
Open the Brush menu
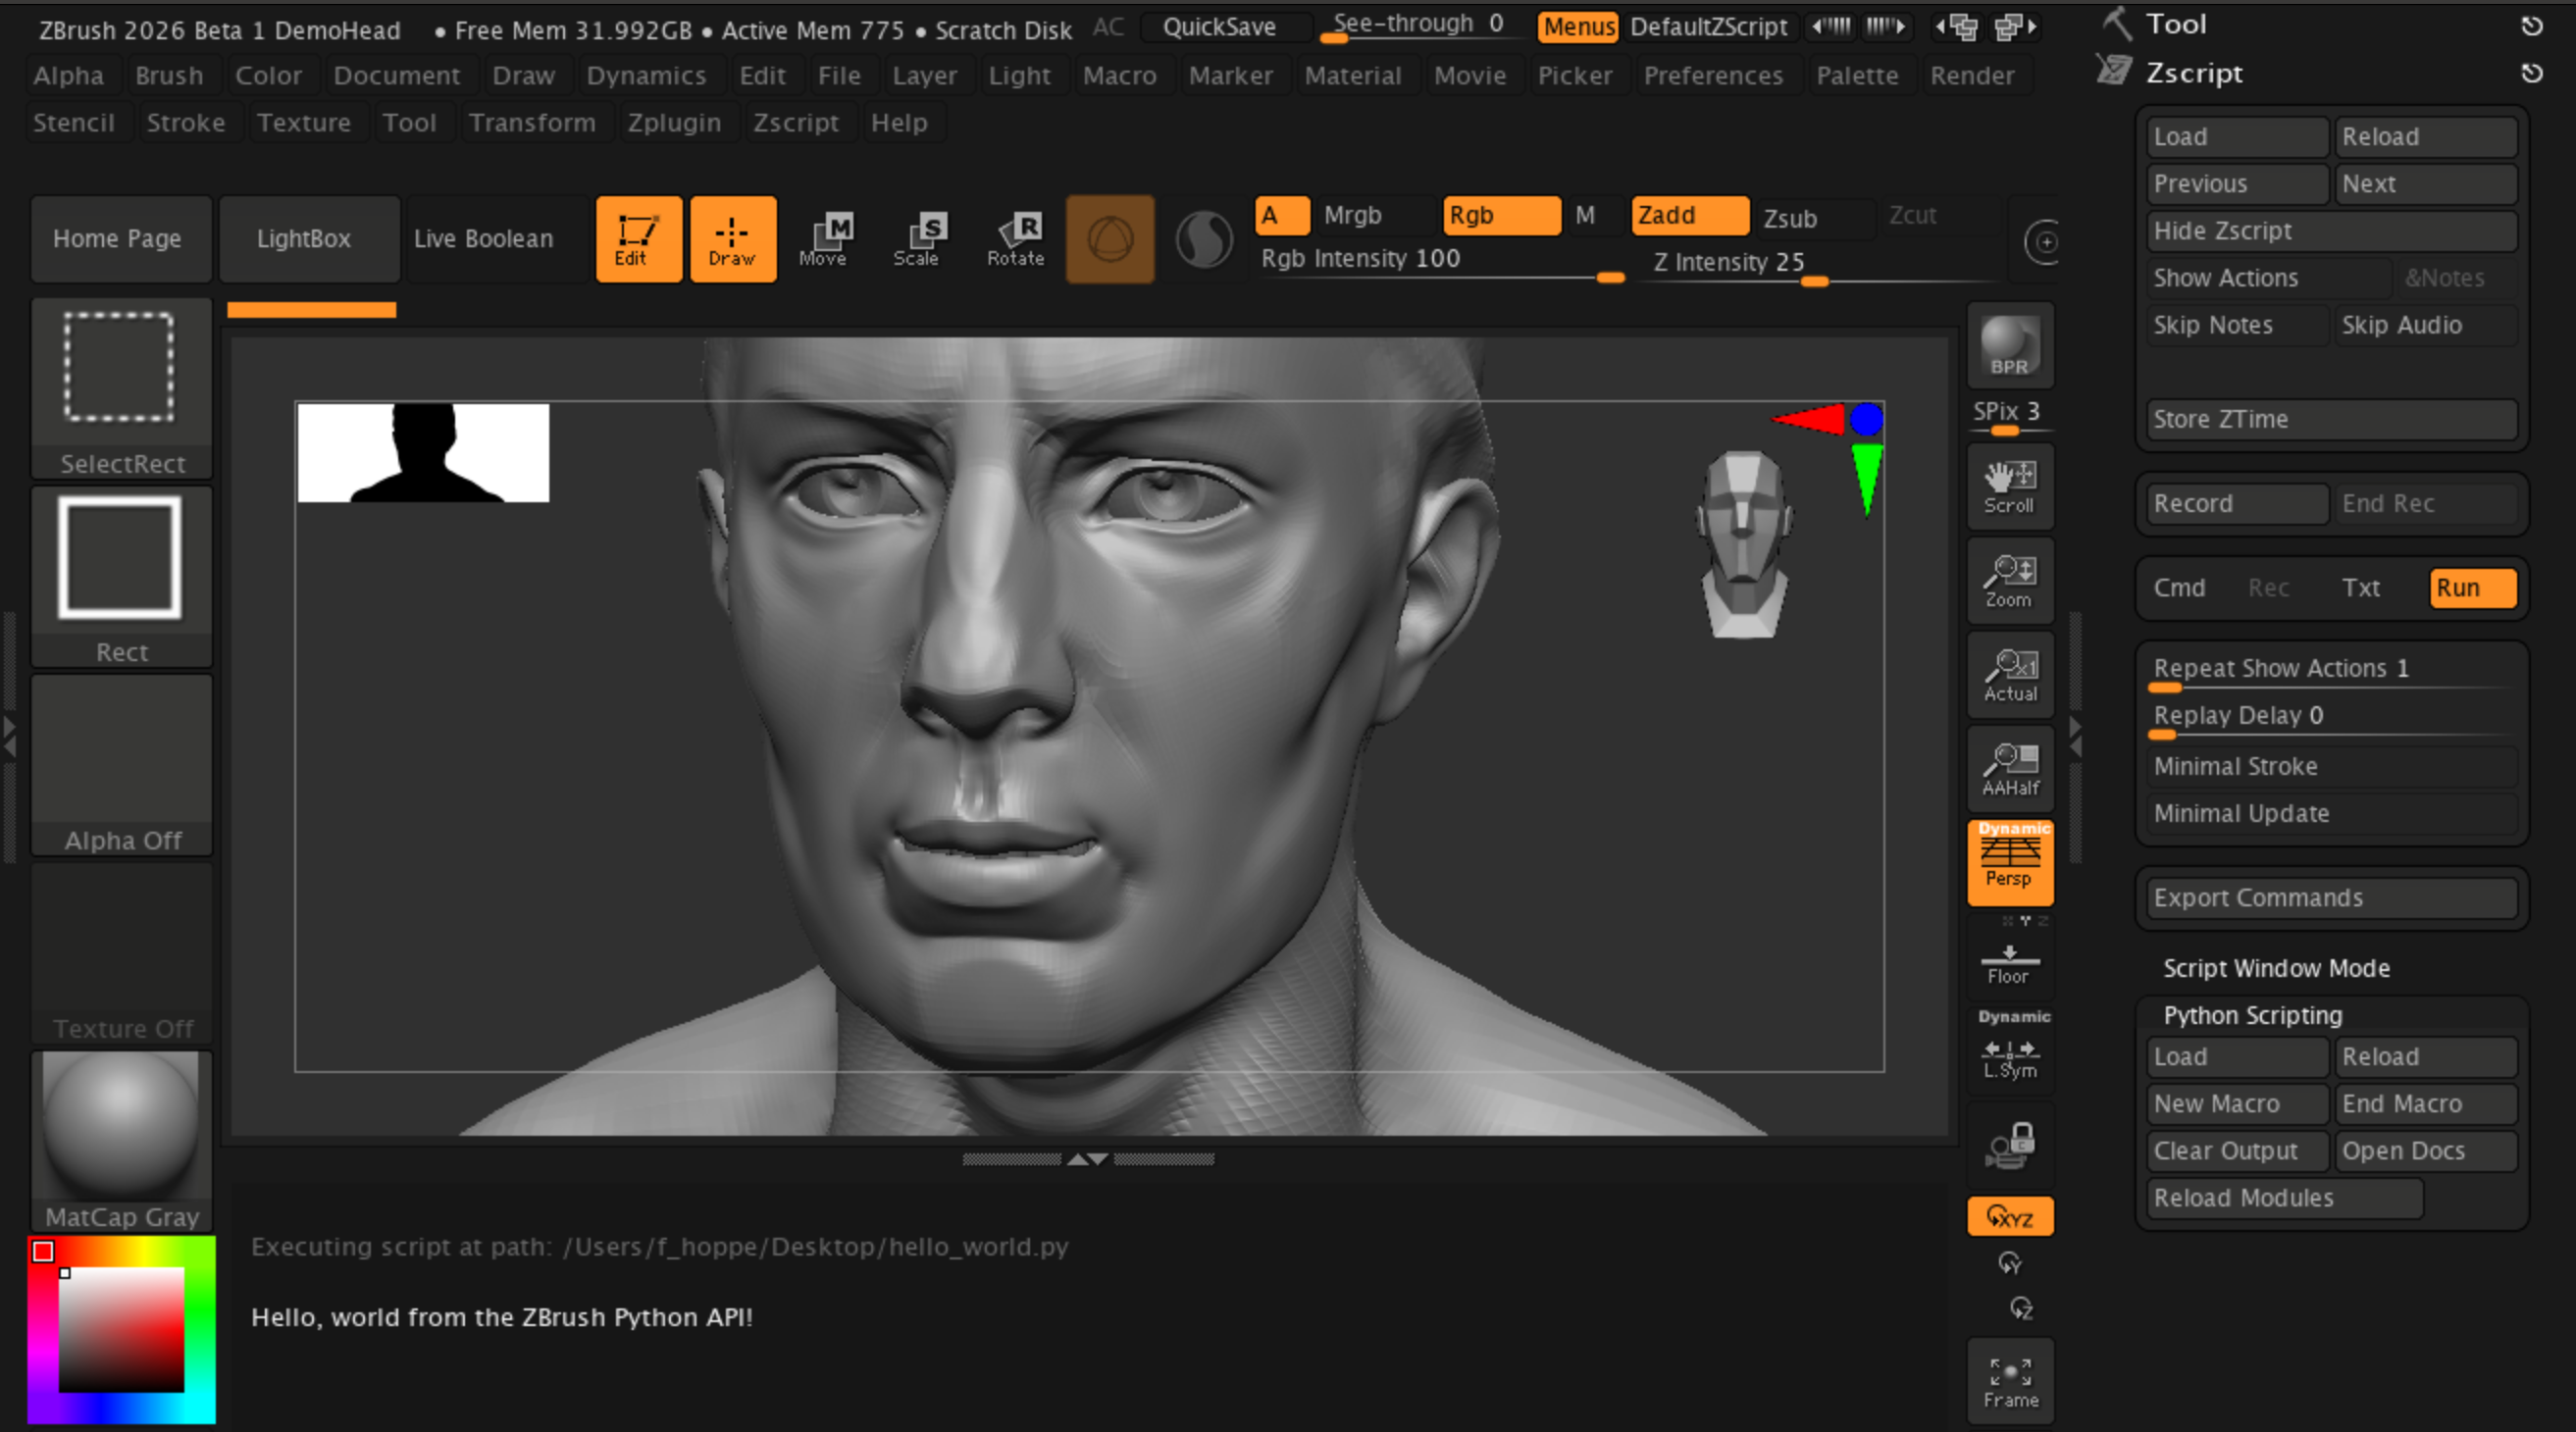(x=169, y=75)
